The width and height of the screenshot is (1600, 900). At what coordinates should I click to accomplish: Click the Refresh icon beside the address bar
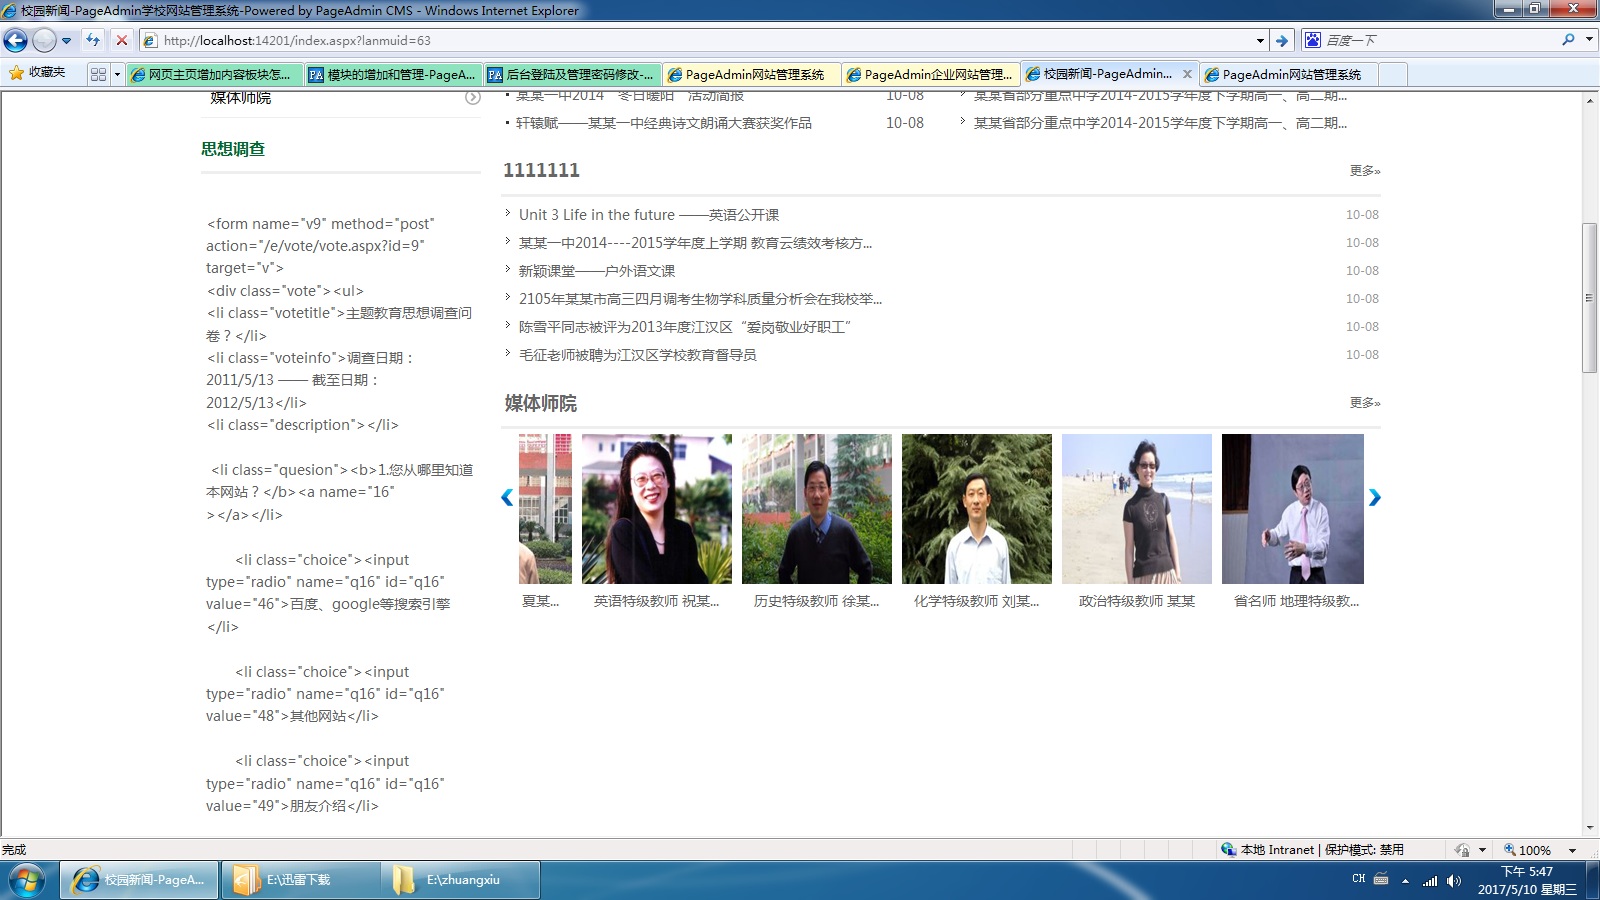[93, 40]
